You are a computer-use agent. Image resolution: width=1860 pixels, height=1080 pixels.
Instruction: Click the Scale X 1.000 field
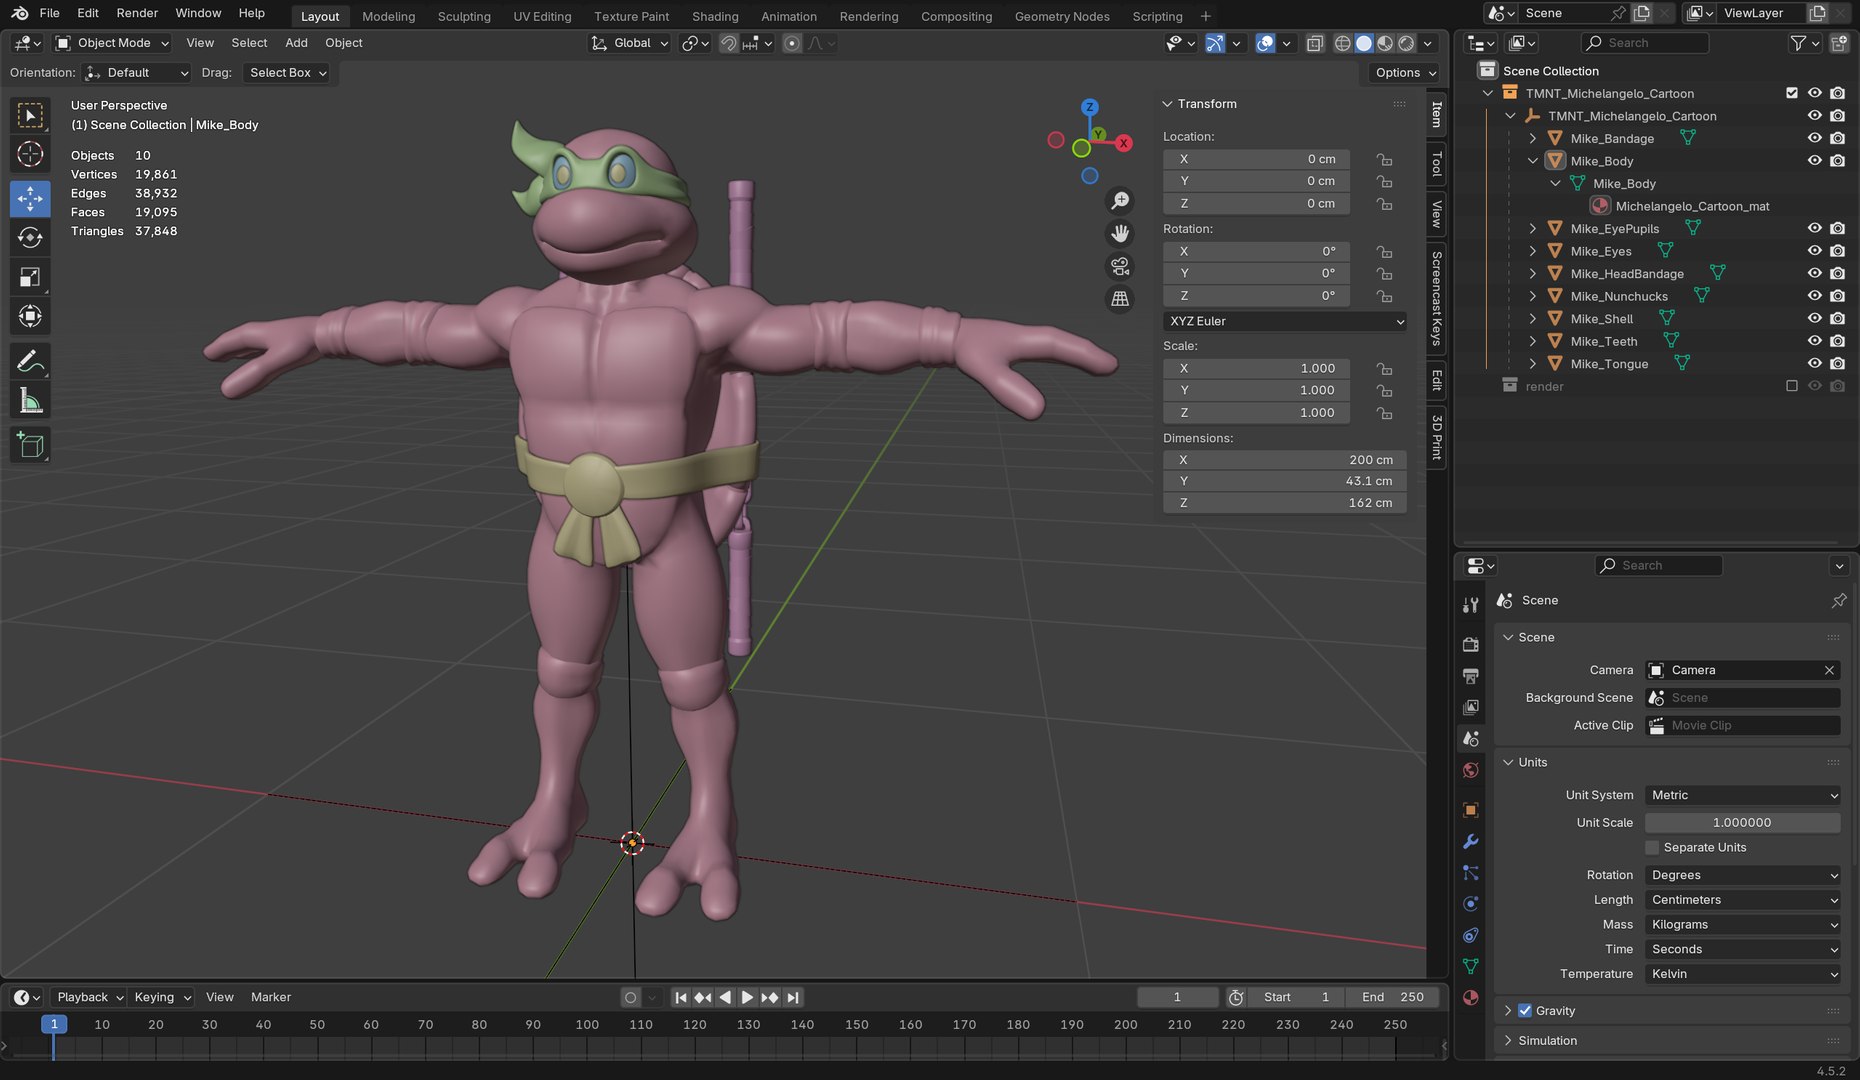(x=1257, y=368)
